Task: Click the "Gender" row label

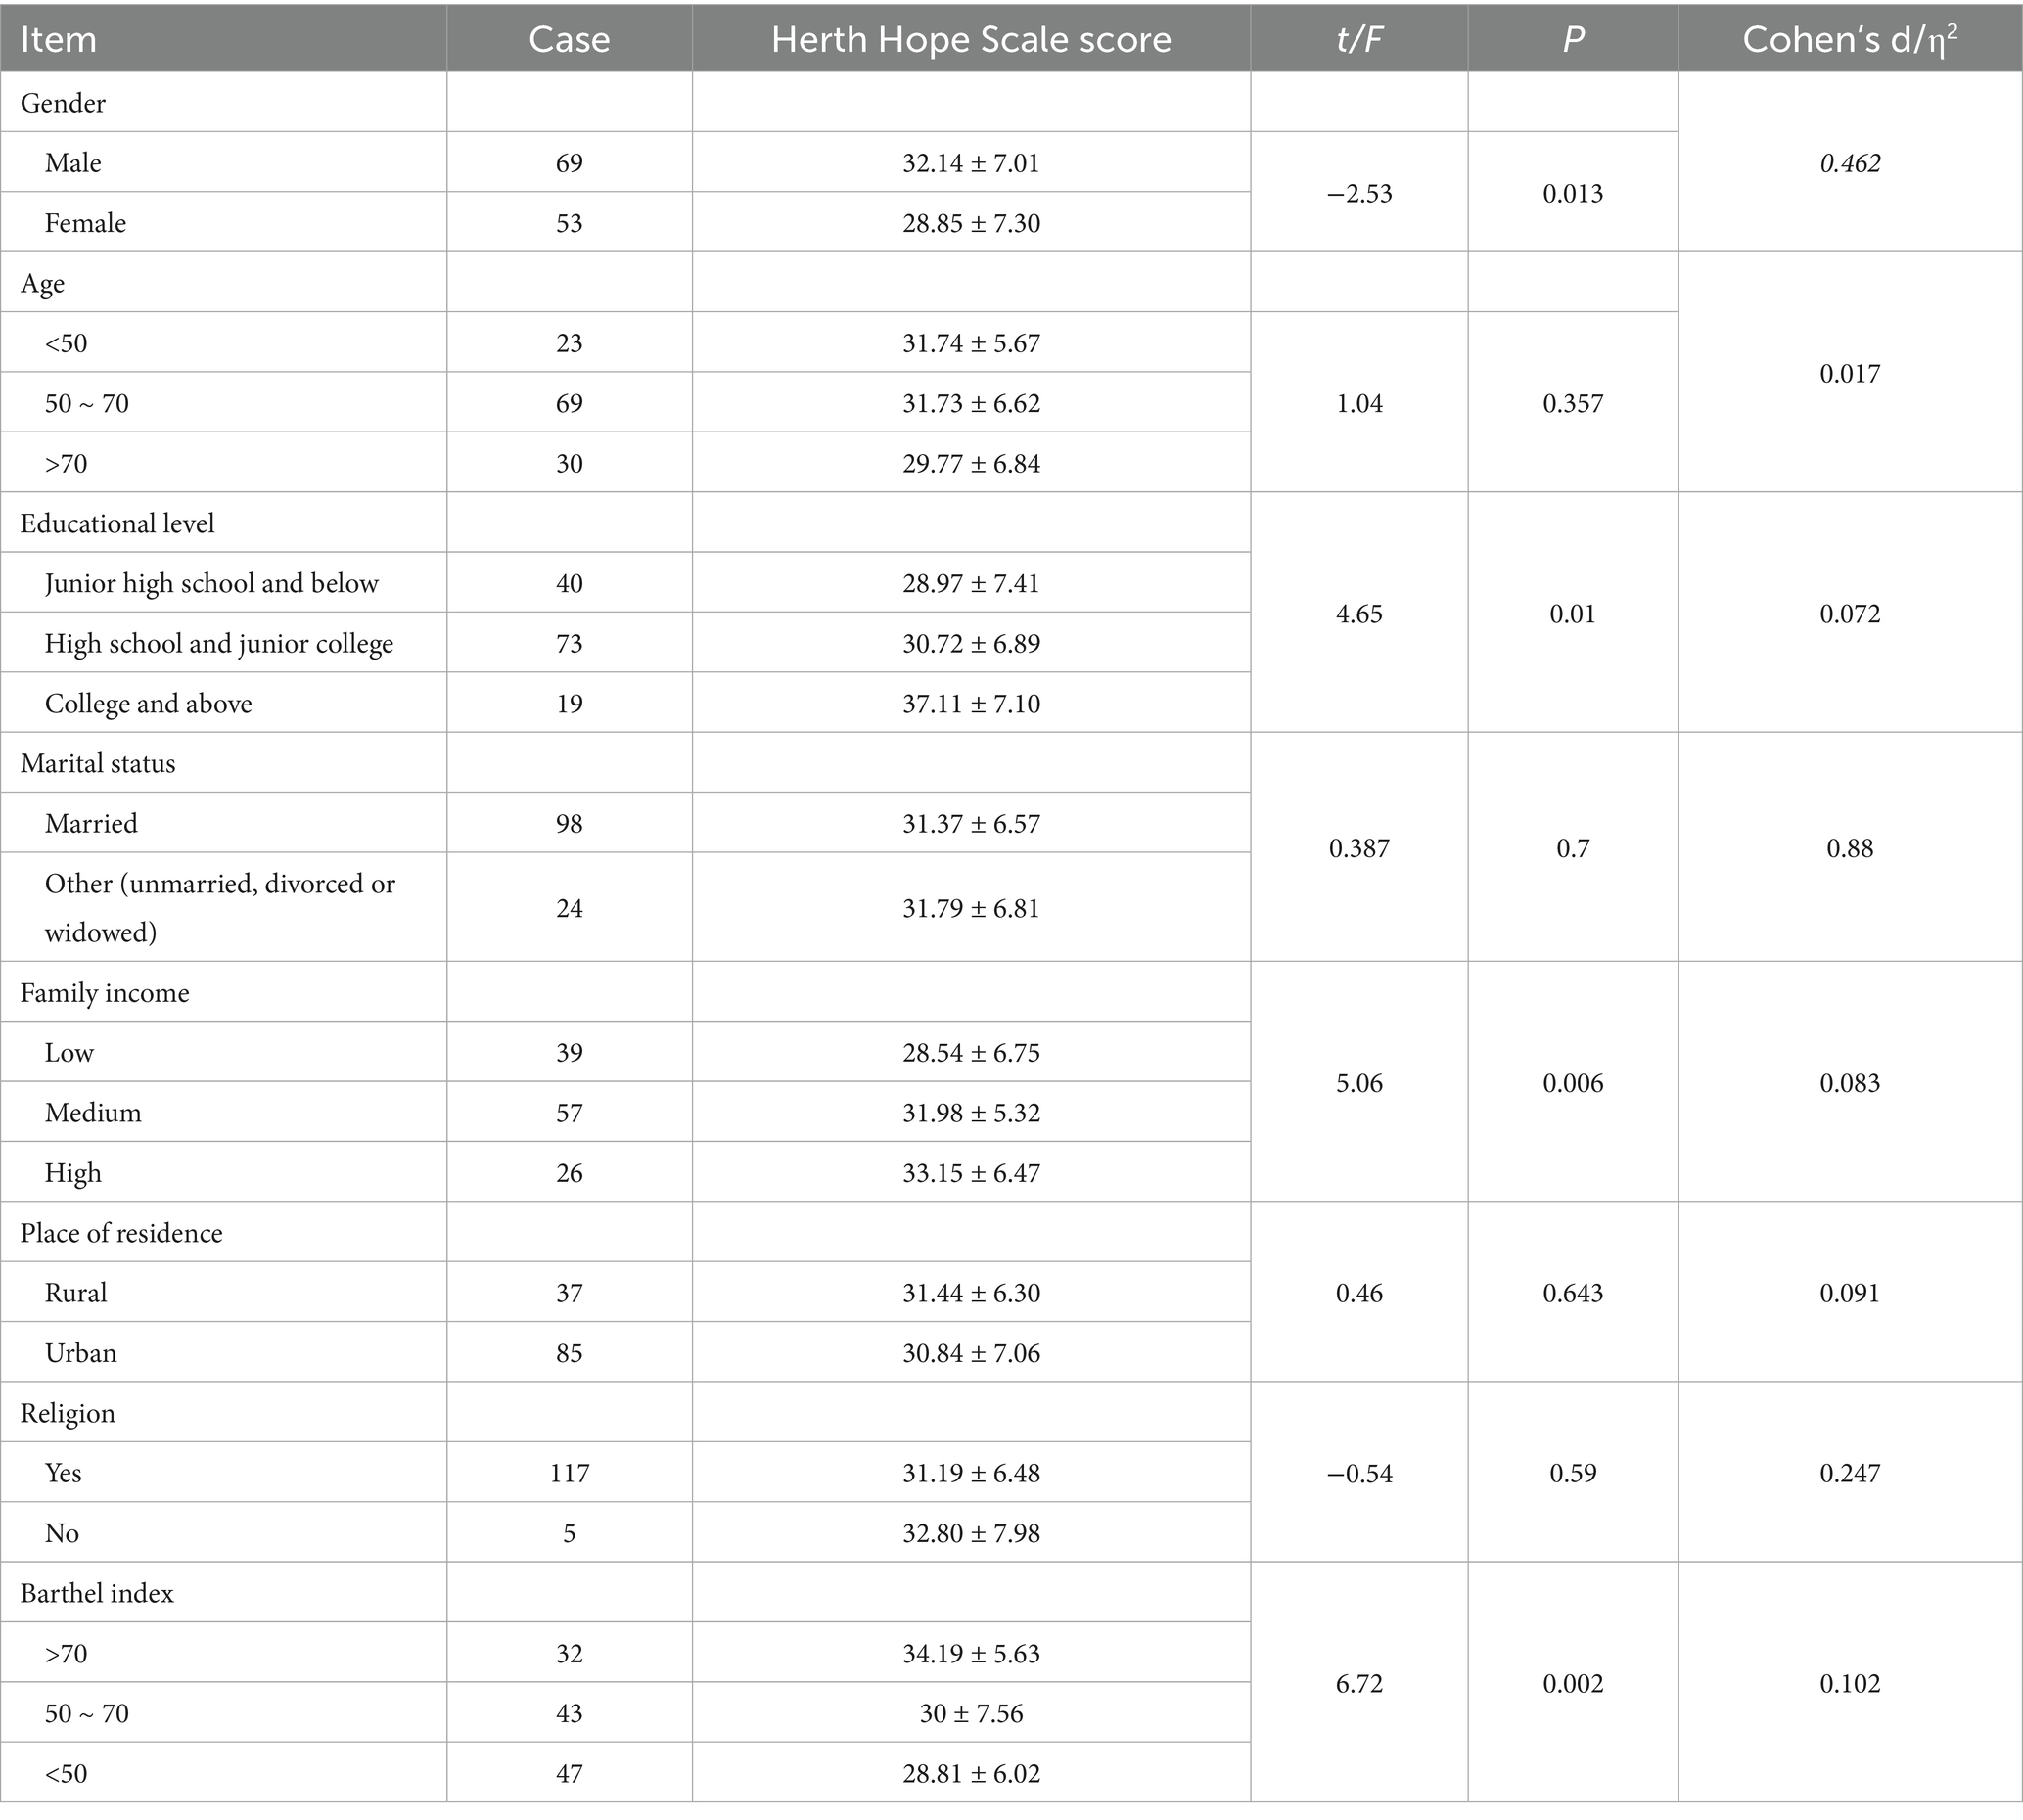Action: (63, 103)
